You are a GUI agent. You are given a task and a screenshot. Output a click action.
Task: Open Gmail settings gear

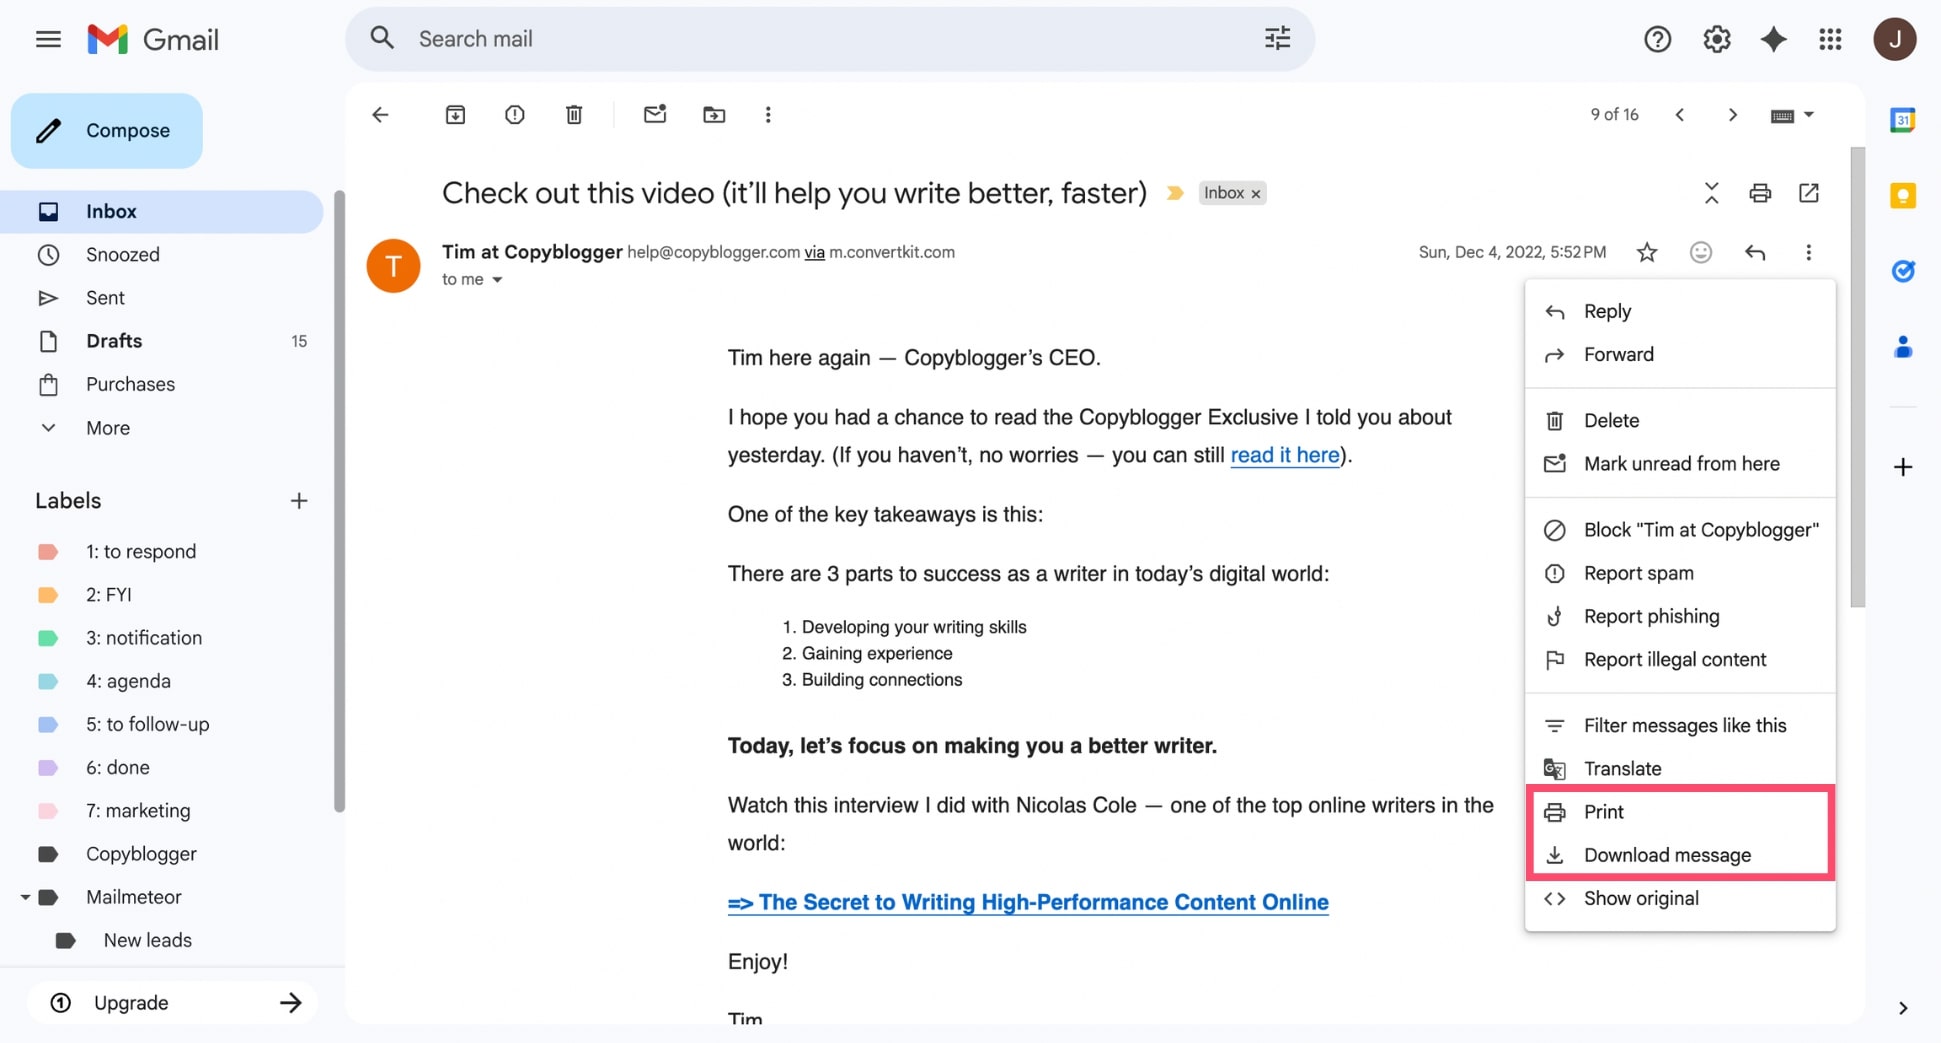(x=1716, y=39)
